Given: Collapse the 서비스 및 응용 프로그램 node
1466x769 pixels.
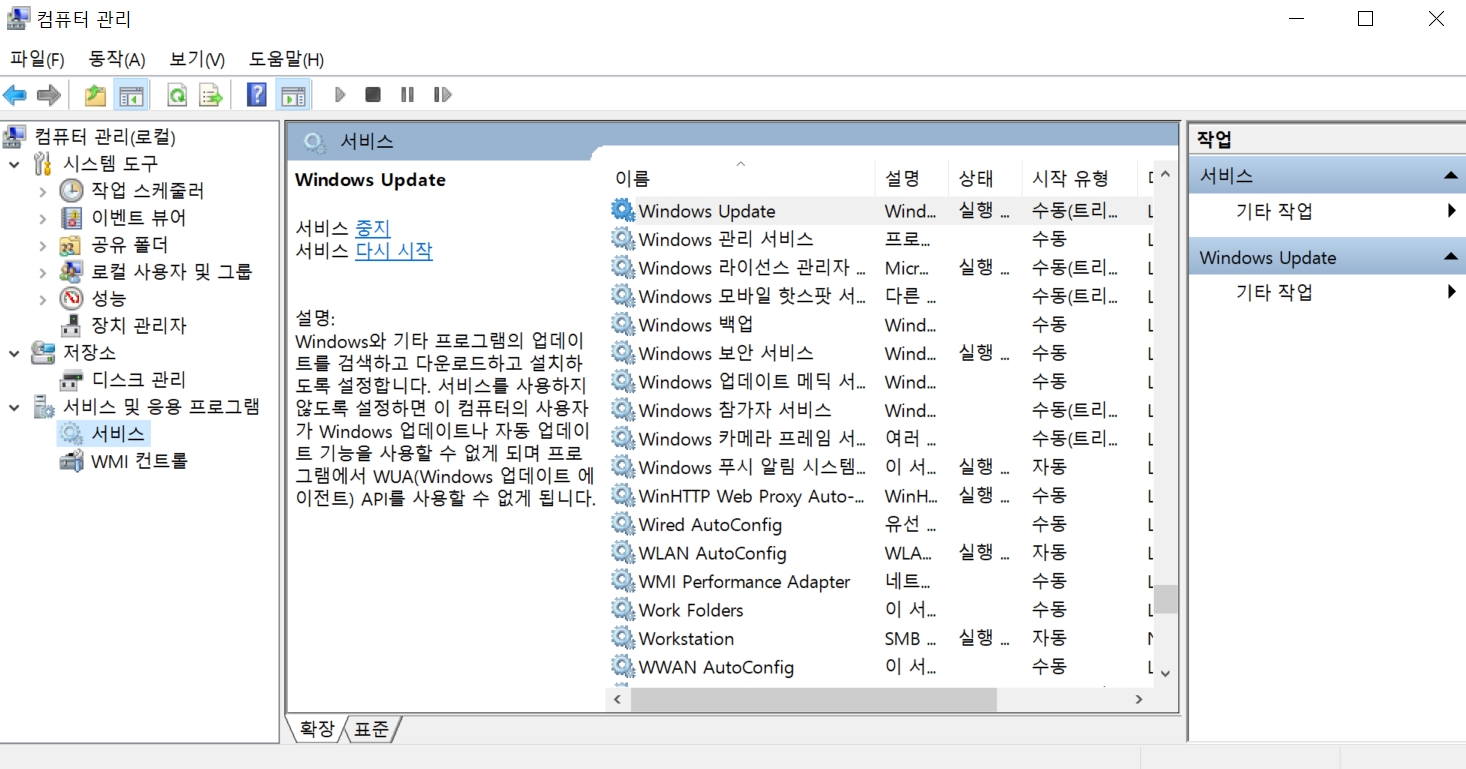Looking at the screenshot, I should [x=14, y=406].
